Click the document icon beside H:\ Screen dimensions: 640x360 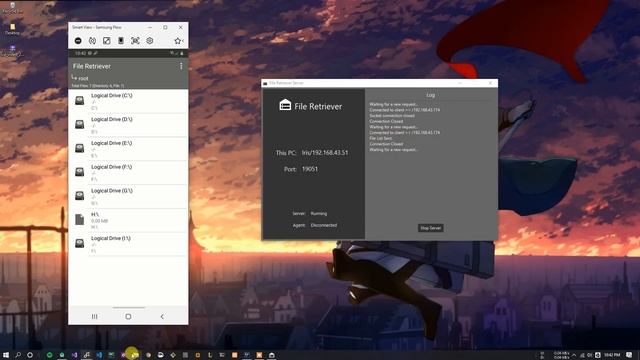(80, 220)
